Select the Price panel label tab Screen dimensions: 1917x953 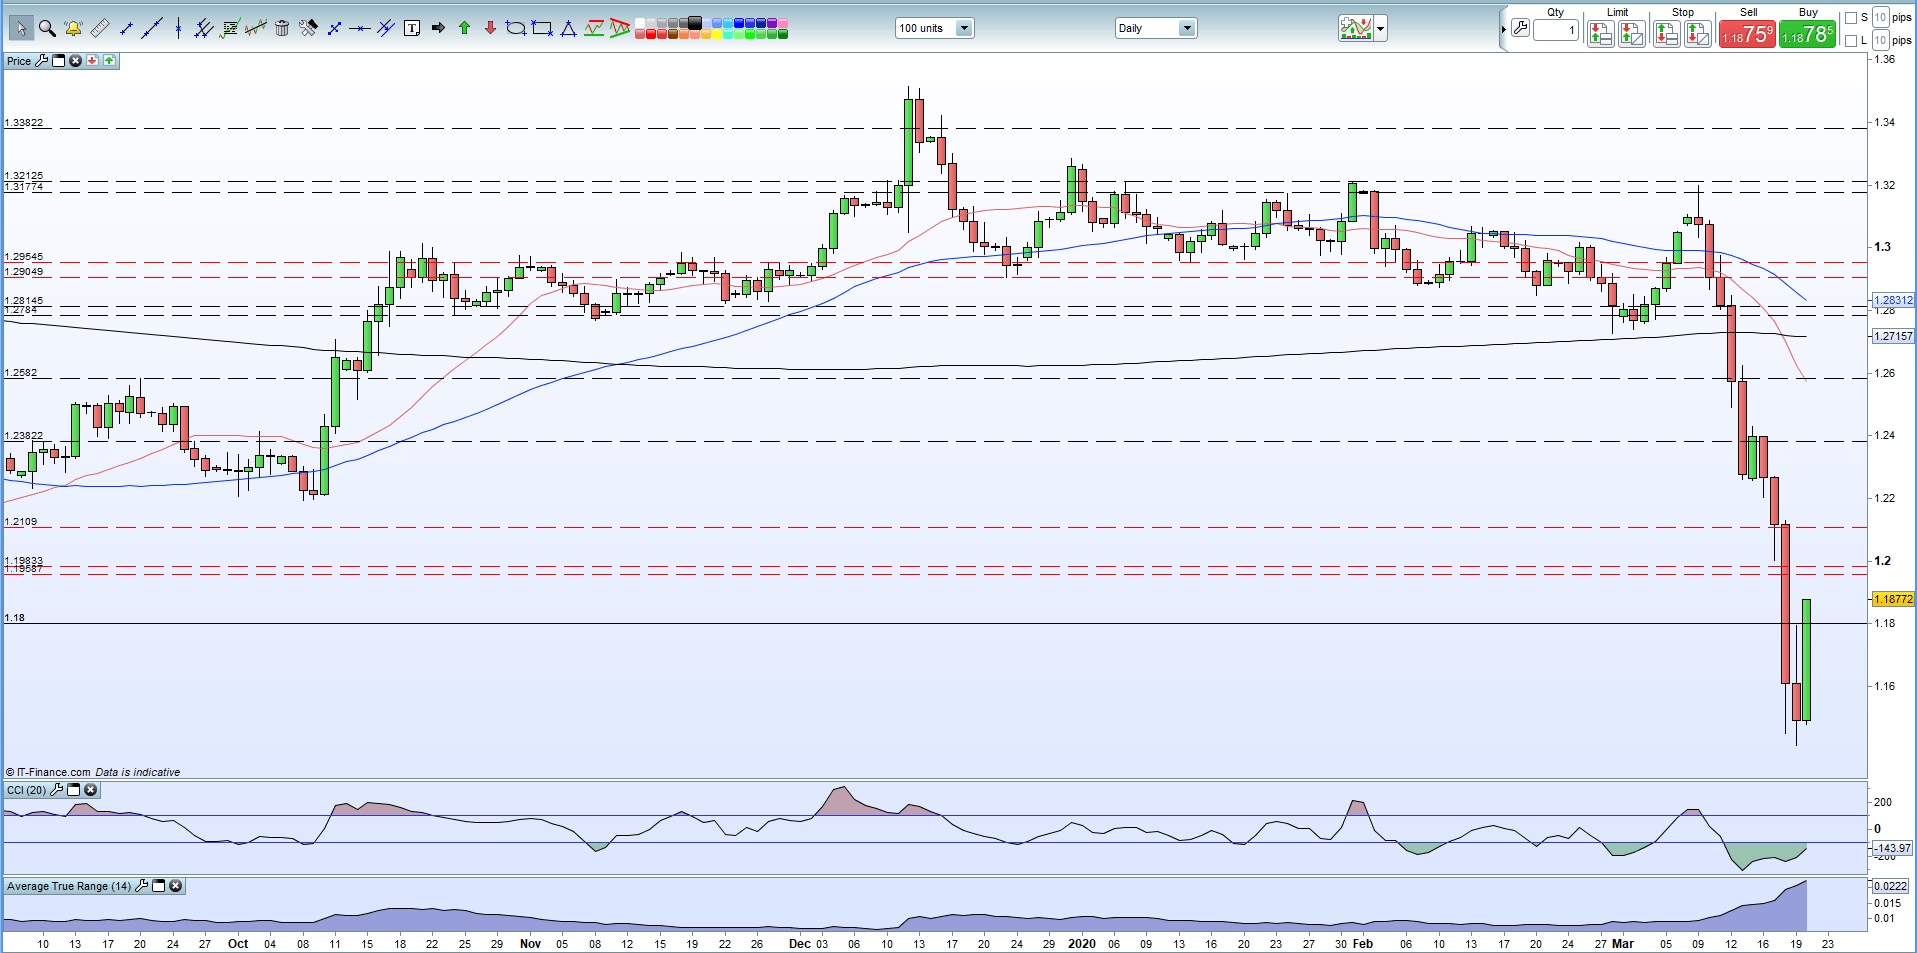19,61
